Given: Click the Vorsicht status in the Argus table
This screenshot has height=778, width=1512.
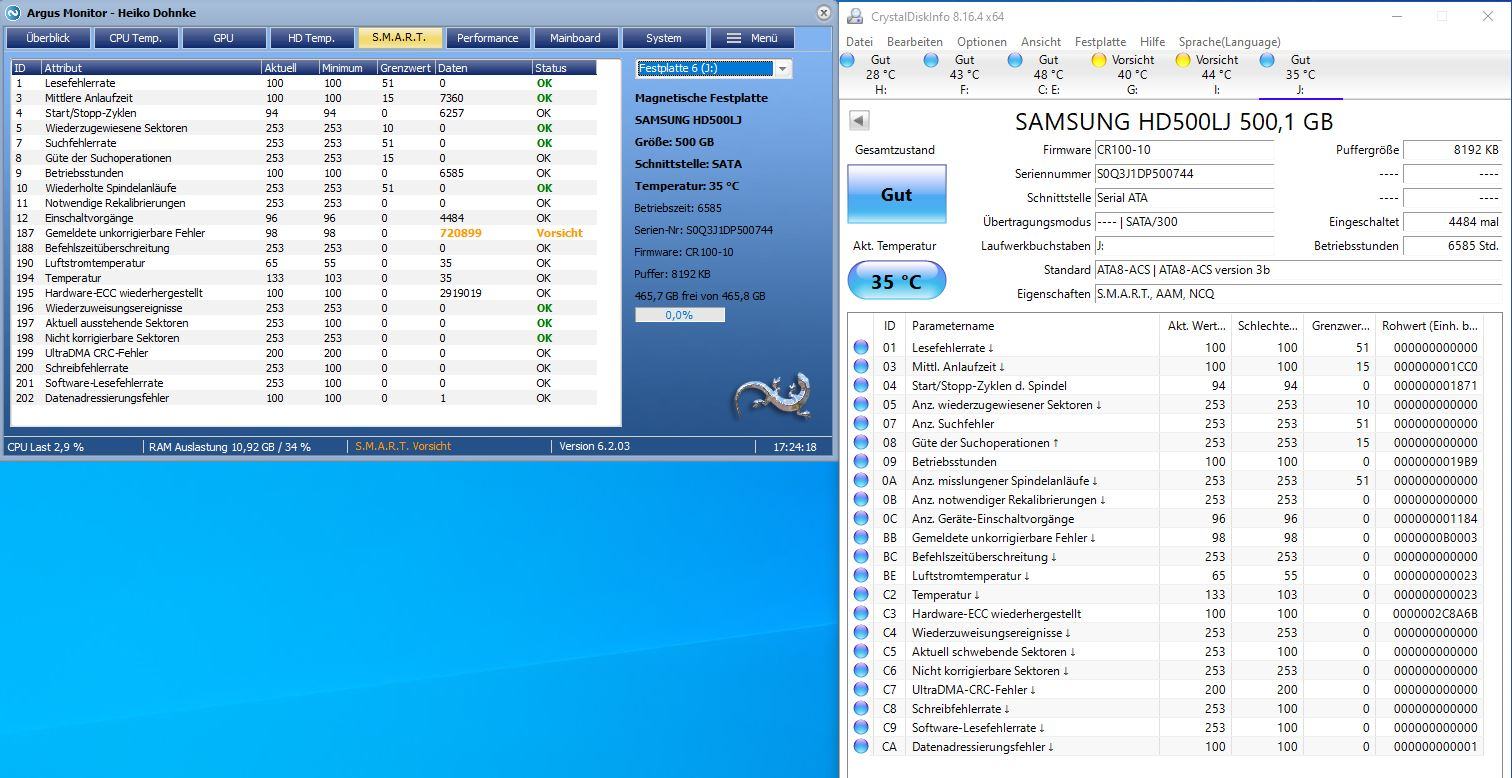Looking at the screenshot, I should tap(559, 233).
